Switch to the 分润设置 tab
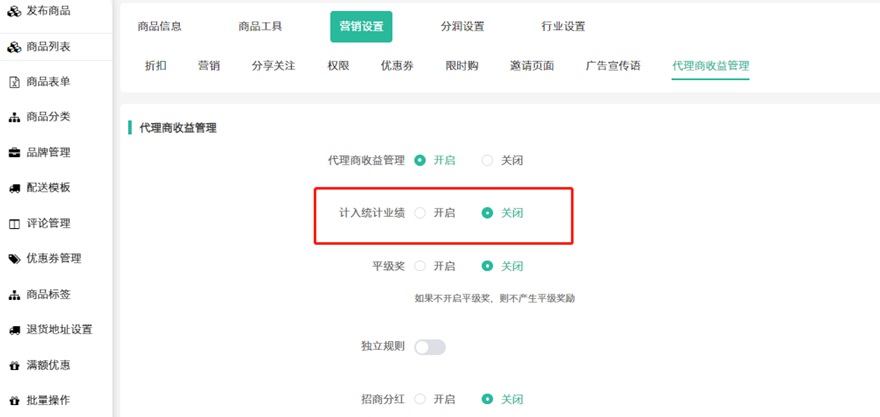 (462, 27)
